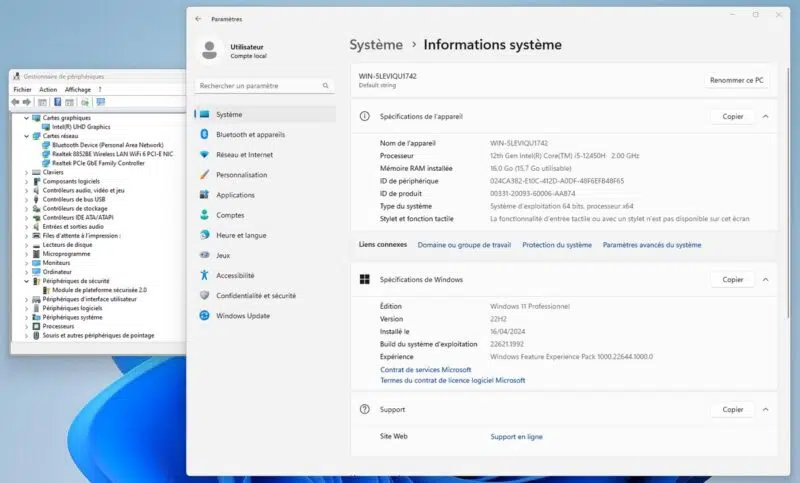
Task: Click the back arrow in Paramètres
Action: tap(198, 18)
